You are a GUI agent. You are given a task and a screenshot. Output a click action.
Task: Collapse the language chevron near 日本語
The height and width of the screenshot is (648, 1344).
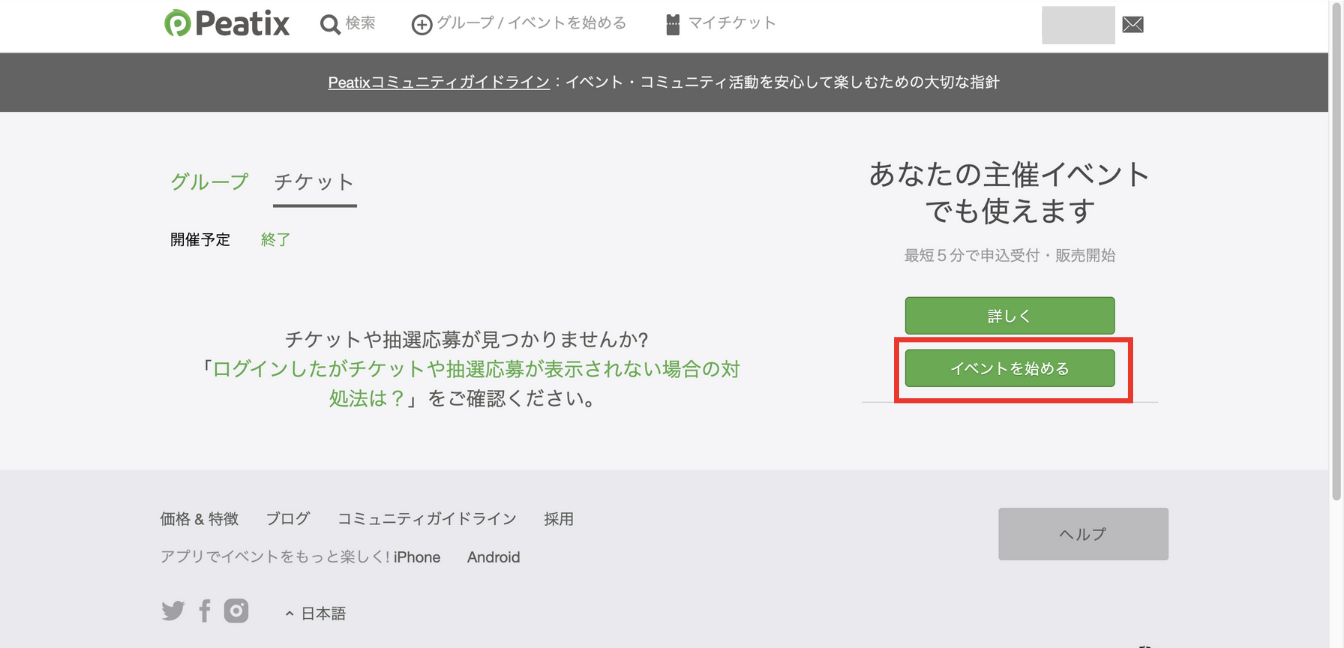[290, 612]
